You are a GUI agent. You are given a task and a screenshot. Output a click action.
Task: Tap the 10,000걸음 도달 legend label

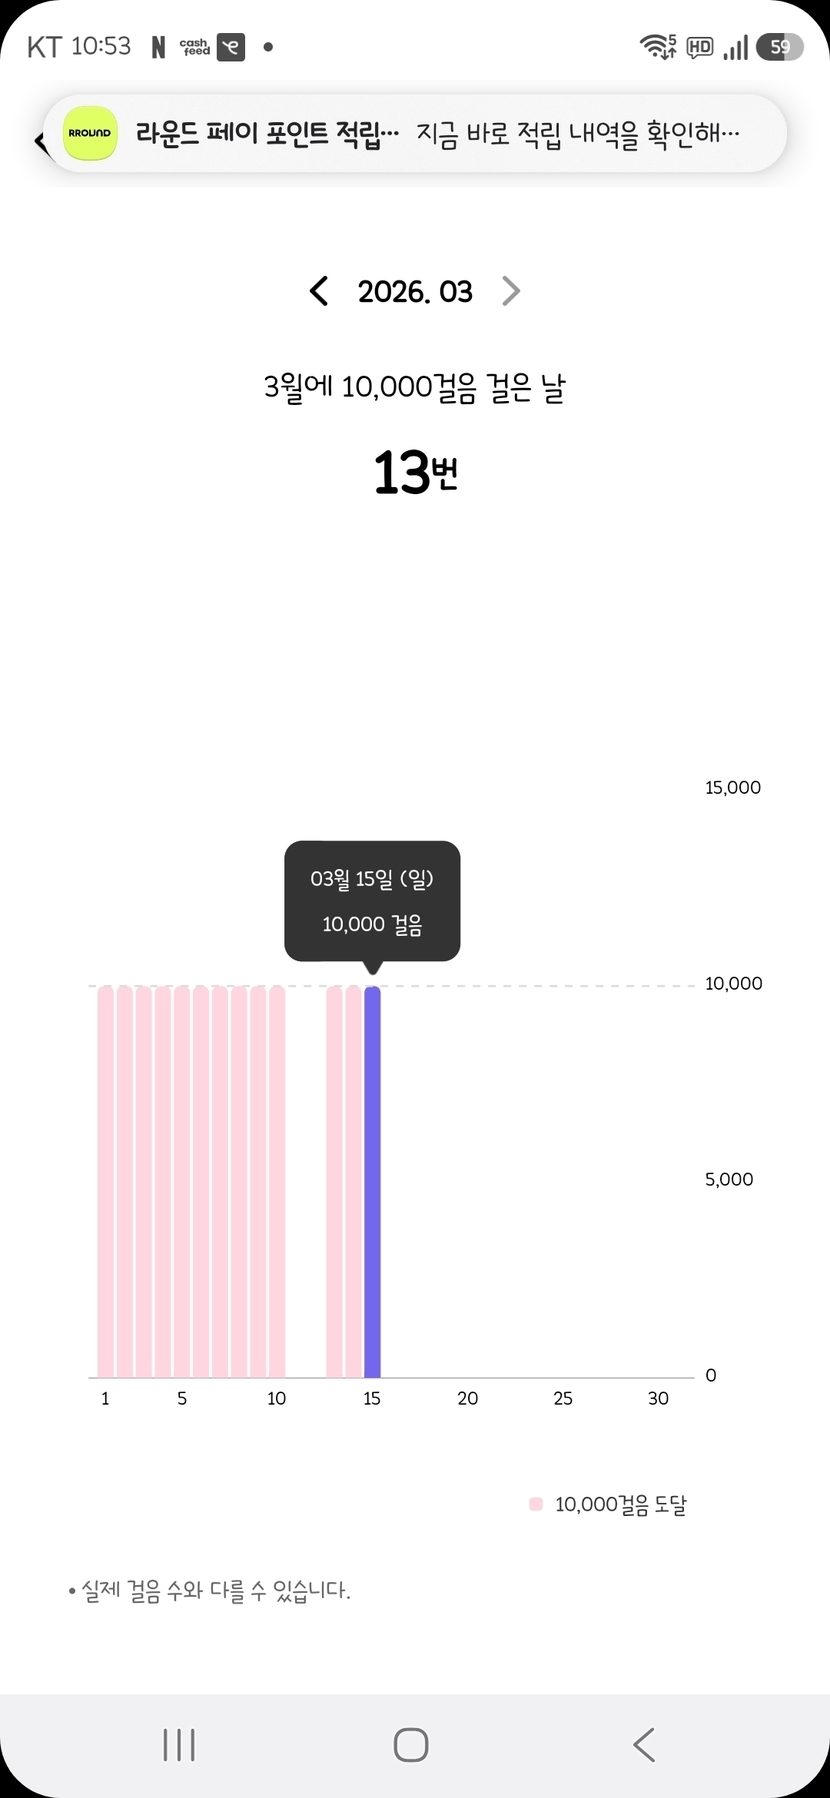620,1504
